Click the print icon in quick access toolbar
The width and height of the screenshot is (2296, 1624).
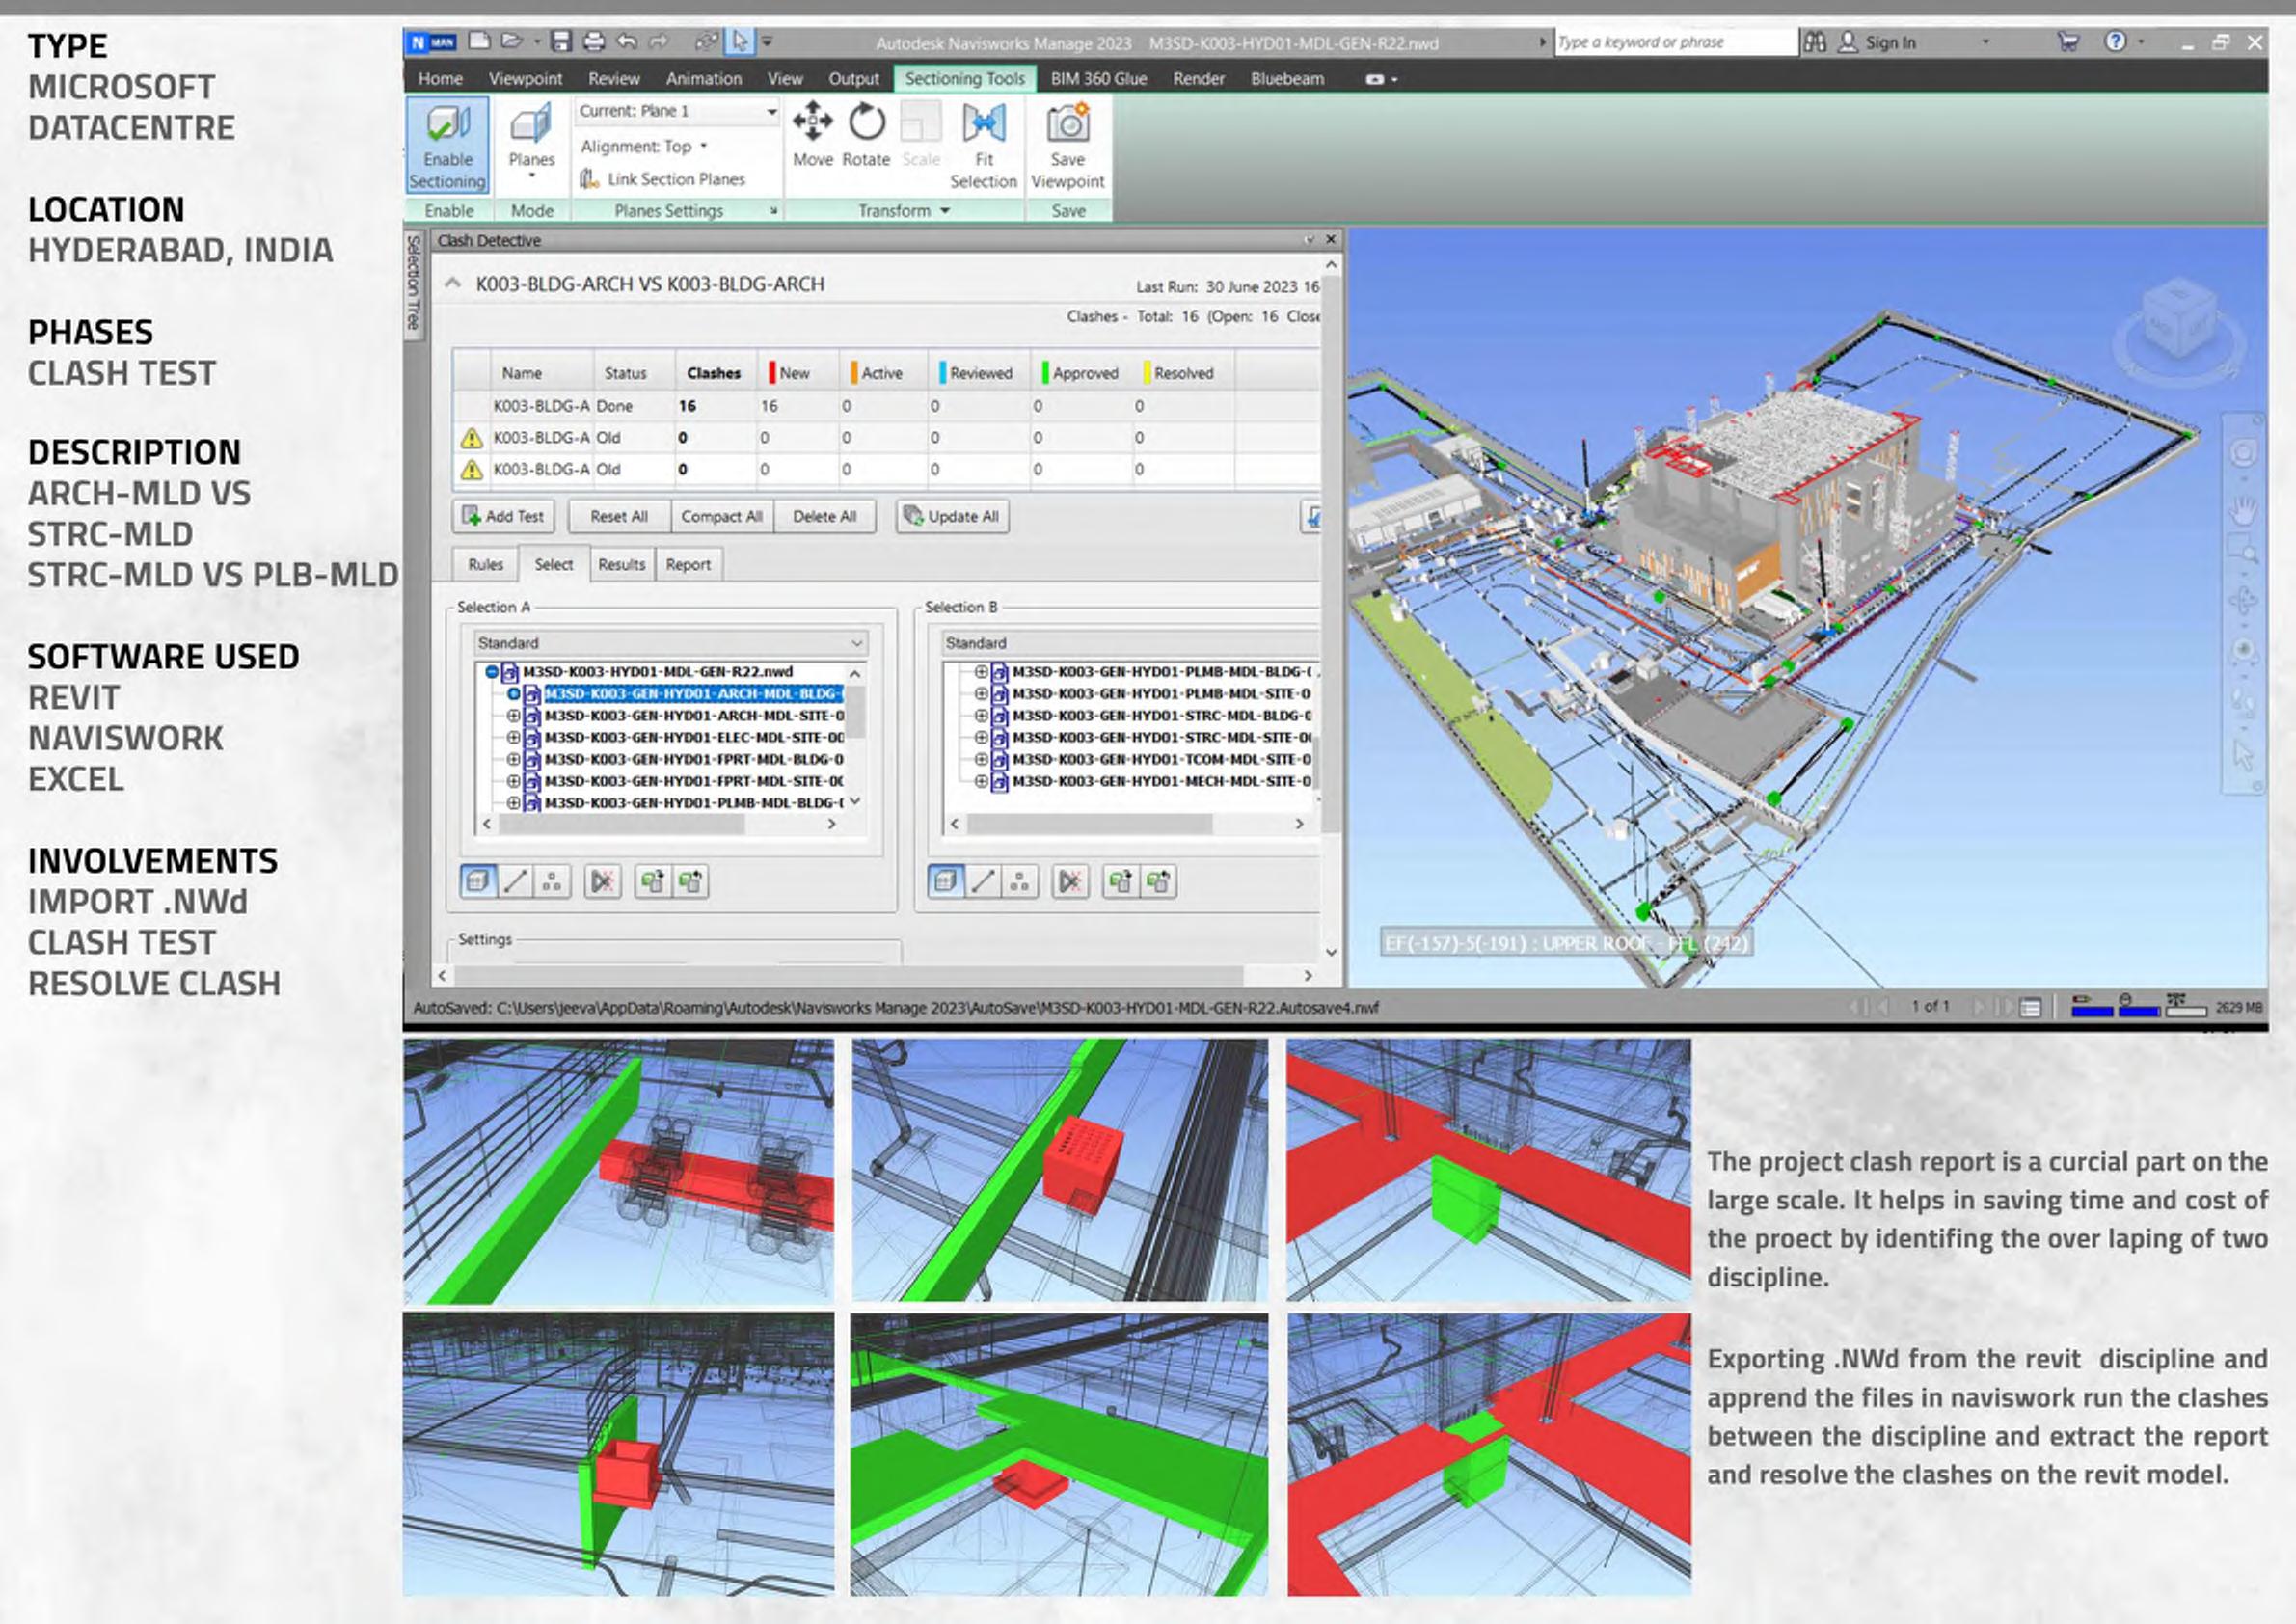(594, 41)
